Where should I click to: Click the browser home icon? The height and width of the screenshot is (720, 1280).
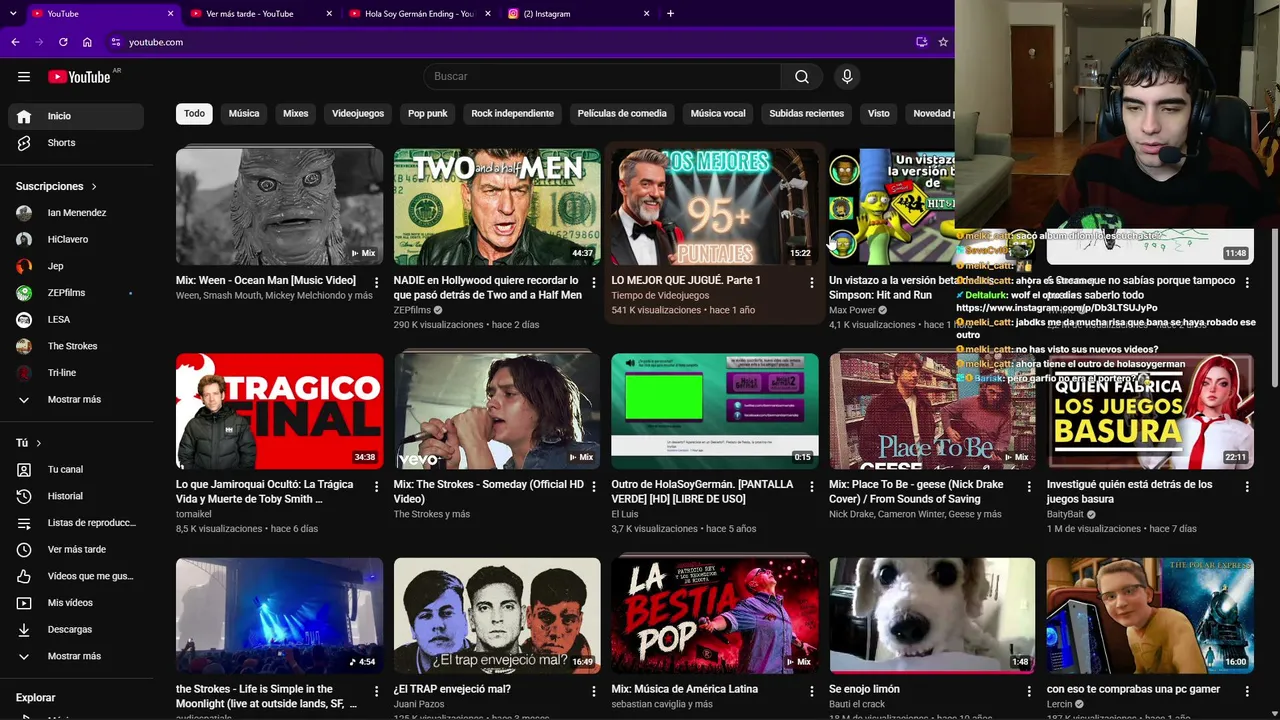pos(87,42)
